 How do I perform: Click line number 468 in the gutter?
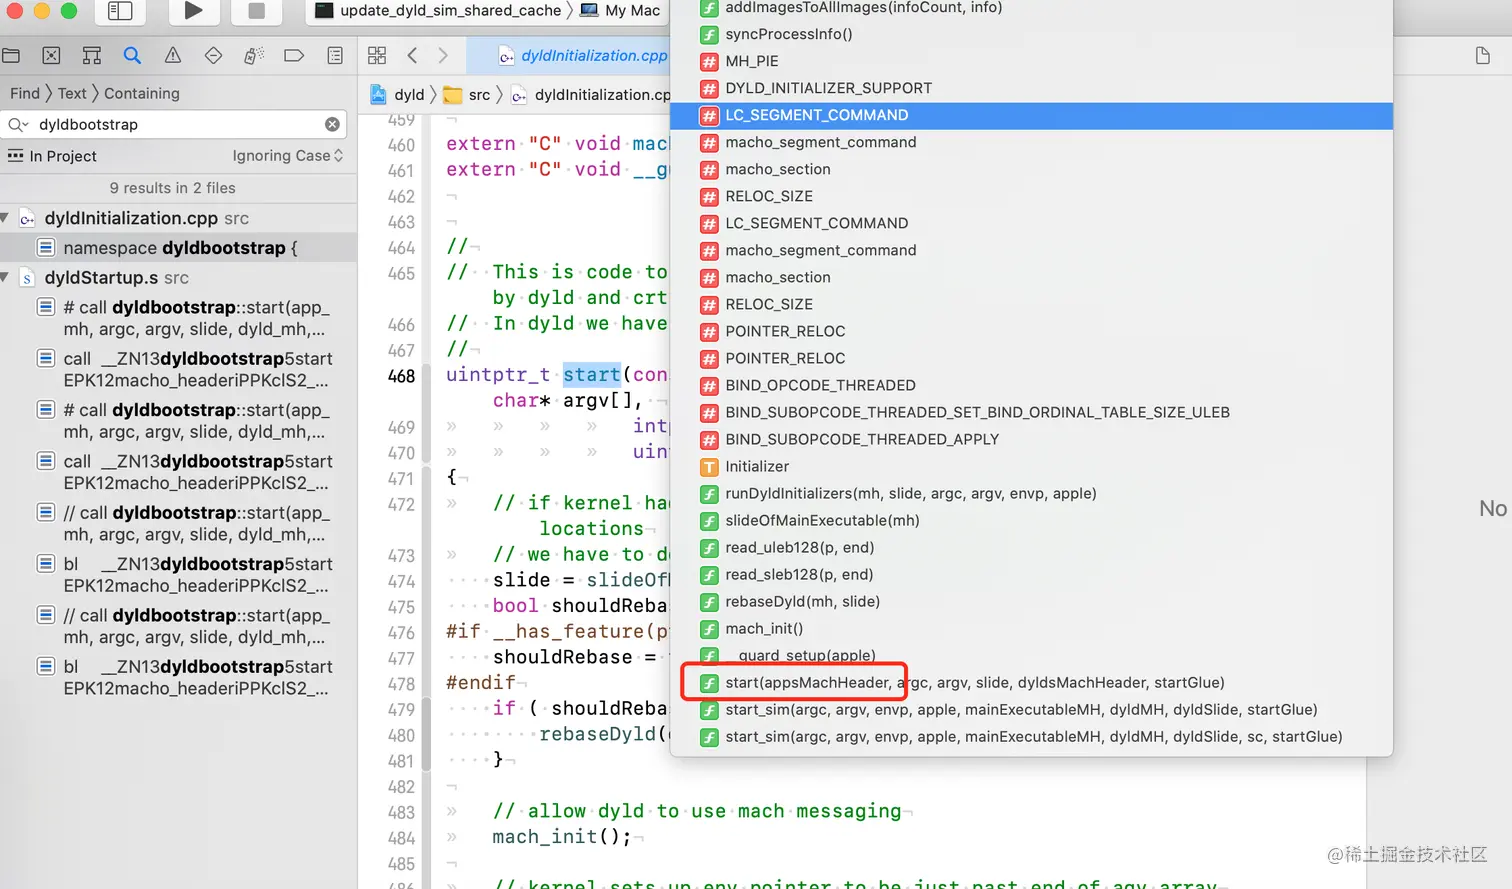(x=401, y=376)
